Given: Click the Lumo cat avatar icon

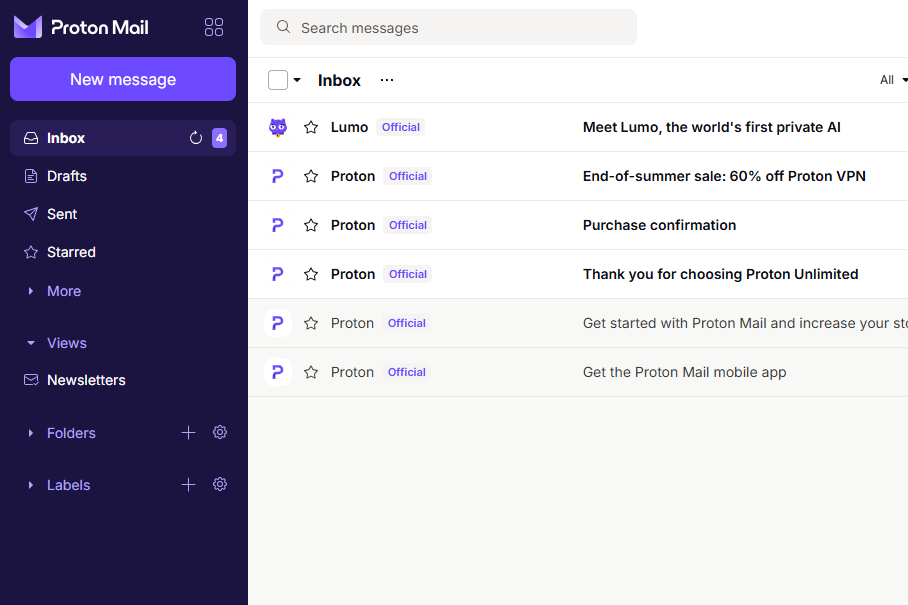Looking at the screenshot, I should (278, 127).
